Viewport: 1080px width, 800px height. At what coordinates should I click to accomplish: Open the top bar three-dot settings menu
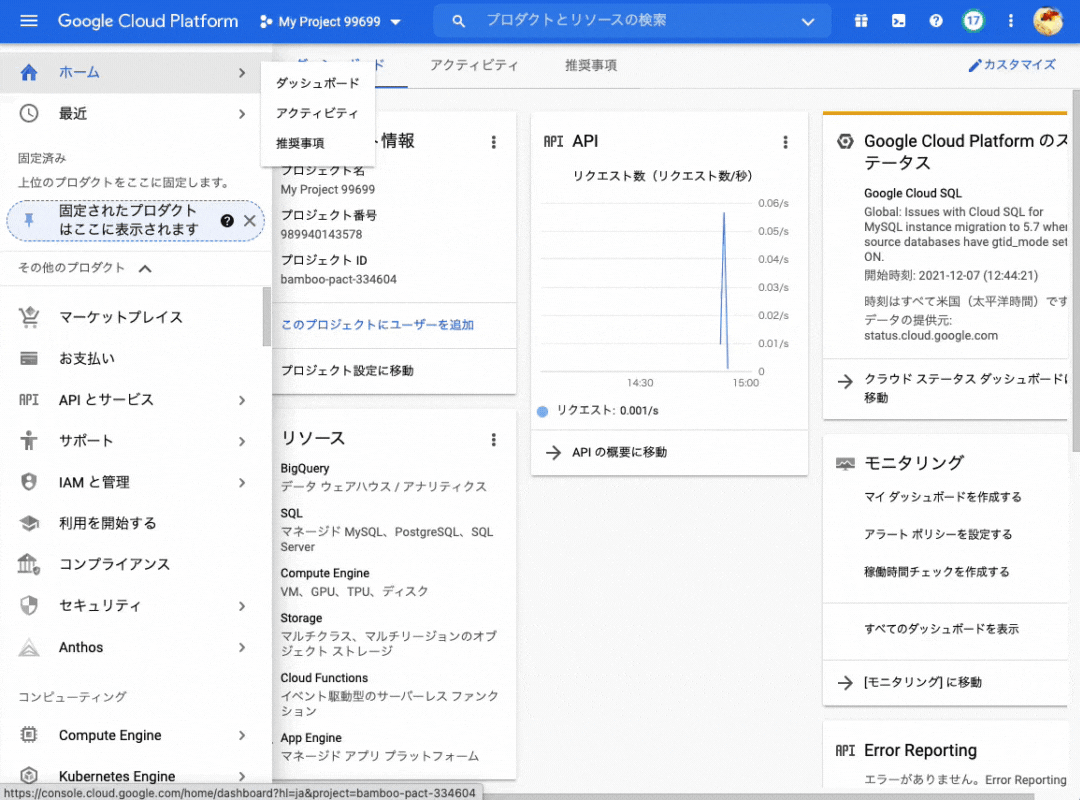click(1010, 21)
